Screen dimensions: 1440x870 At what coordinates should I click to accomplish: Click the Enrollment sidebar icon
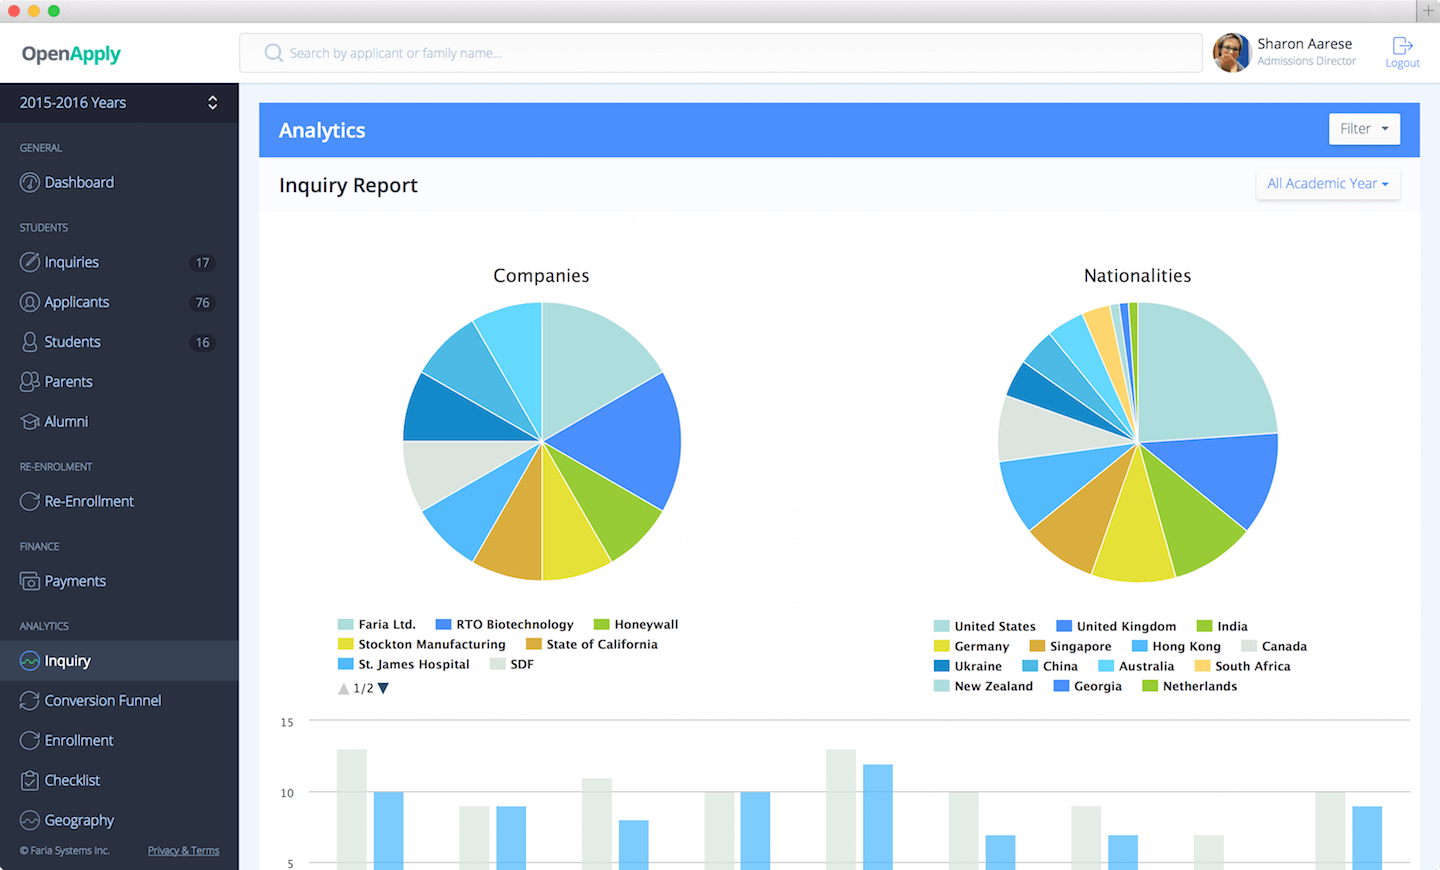point(30,741)
